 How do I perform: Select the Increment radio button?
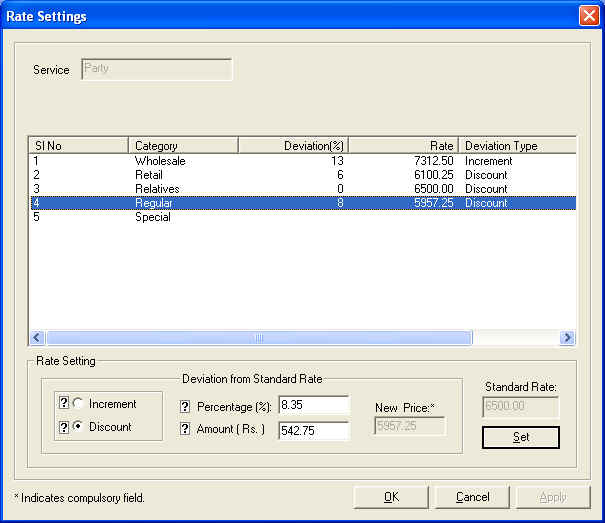pyautogui.click(x=78, y=403)
